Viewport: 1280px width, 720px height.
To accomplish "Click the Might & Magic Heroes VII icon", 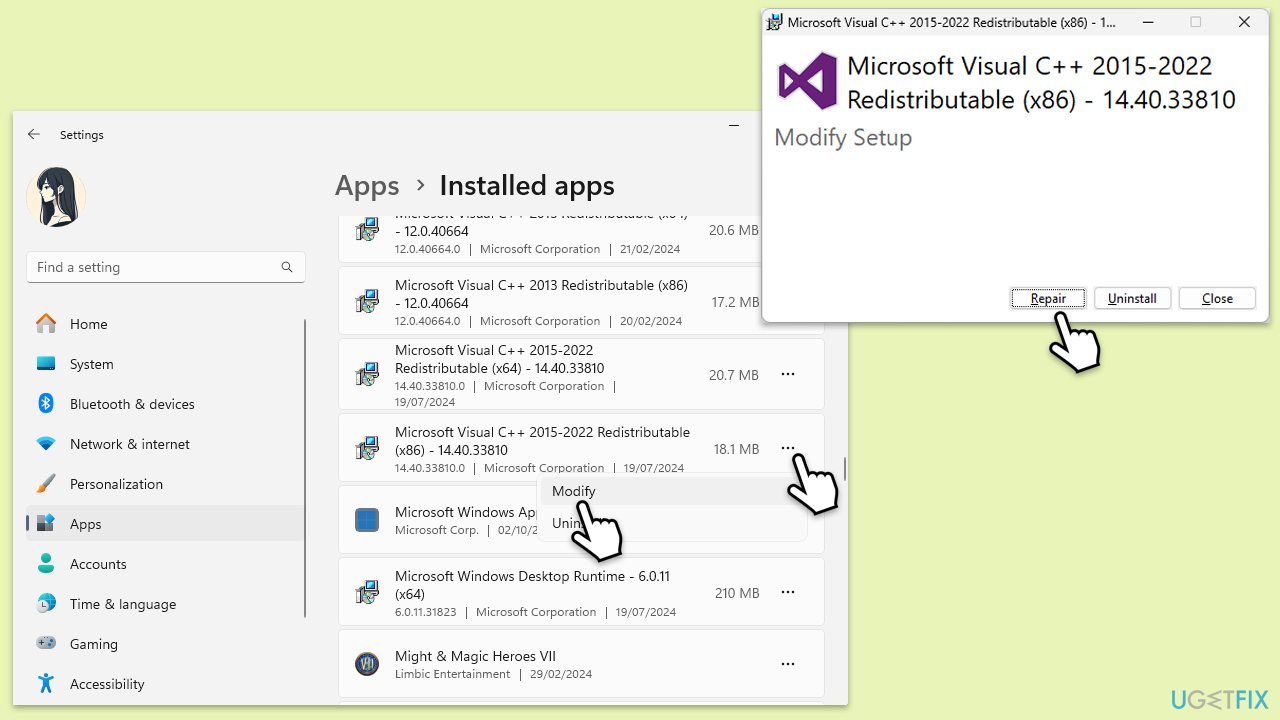I will pyautogui.click(x=367, y=664).
